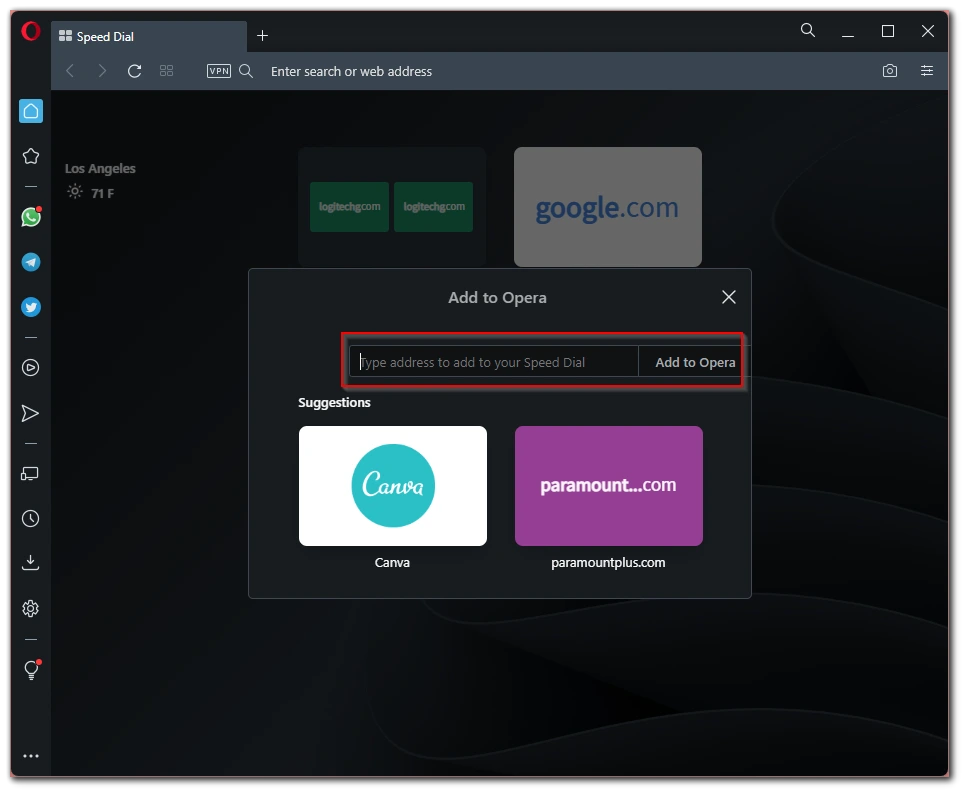Reload the current page
The image size is (967, 795).
(134, 71)
